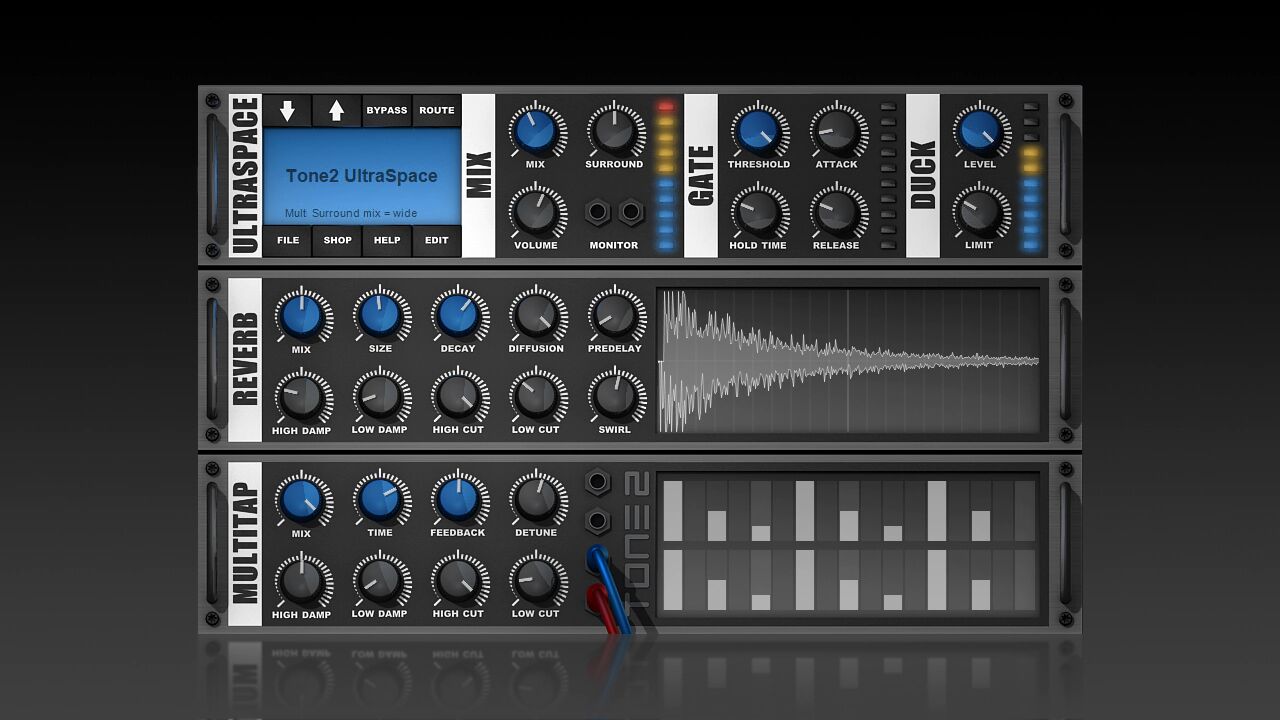Click the Reverb MIX knob

coord(302,315)
